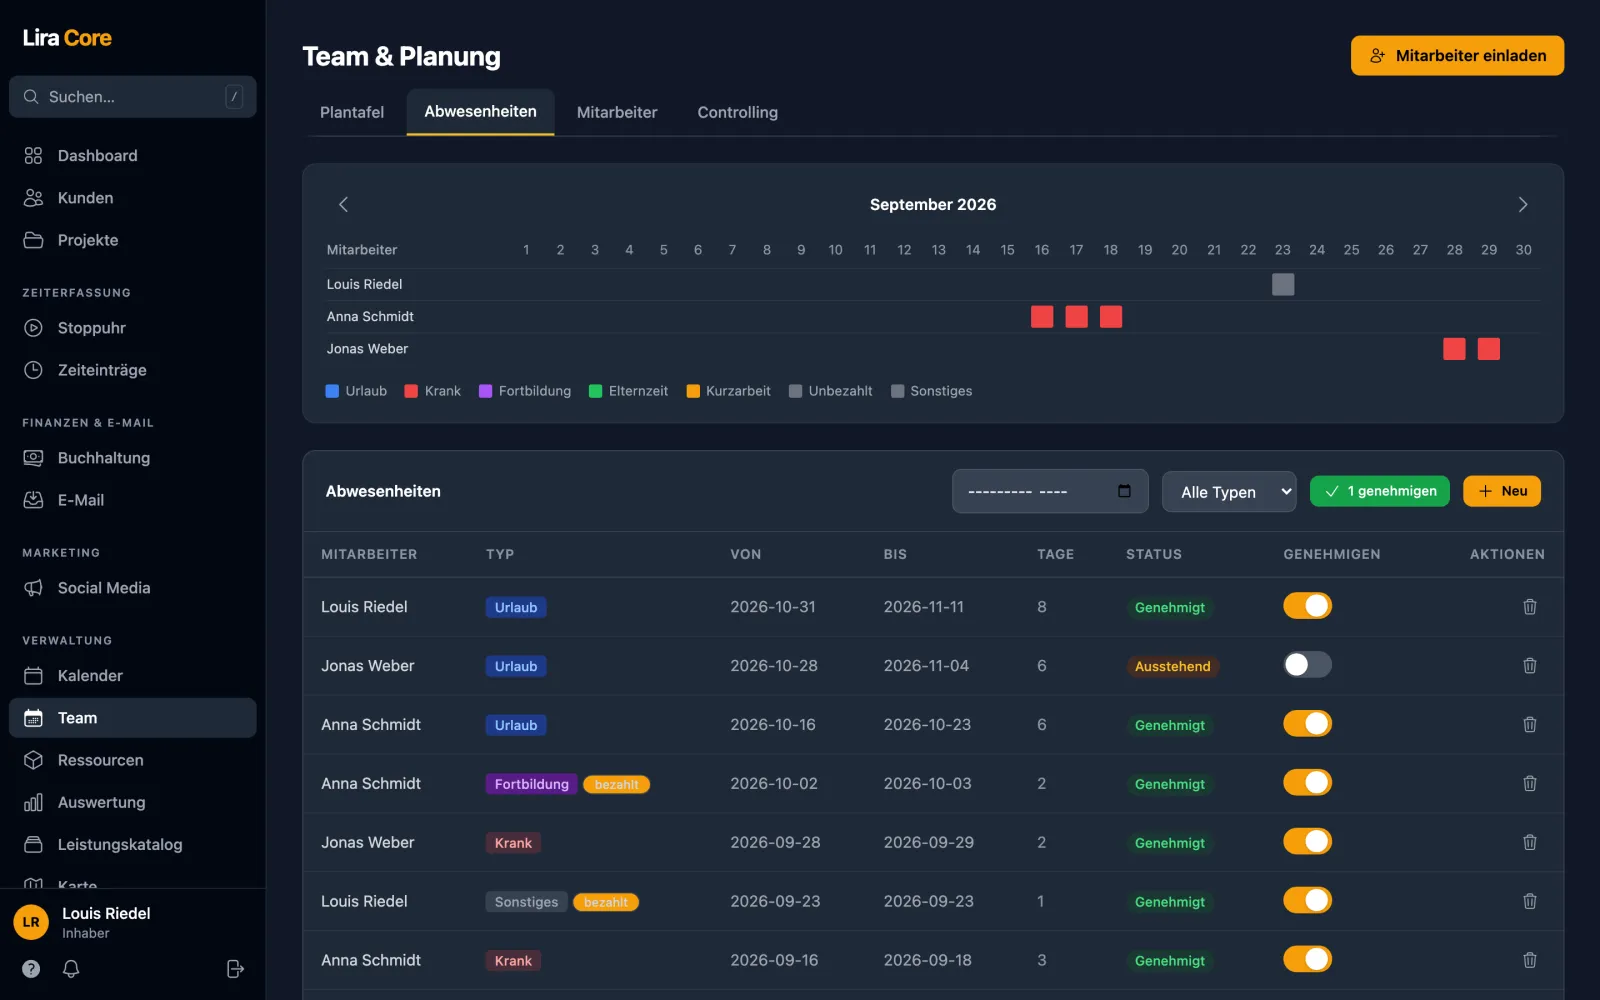
Task: Open Auswertung chart icon
Action: [x=33, y=802]
